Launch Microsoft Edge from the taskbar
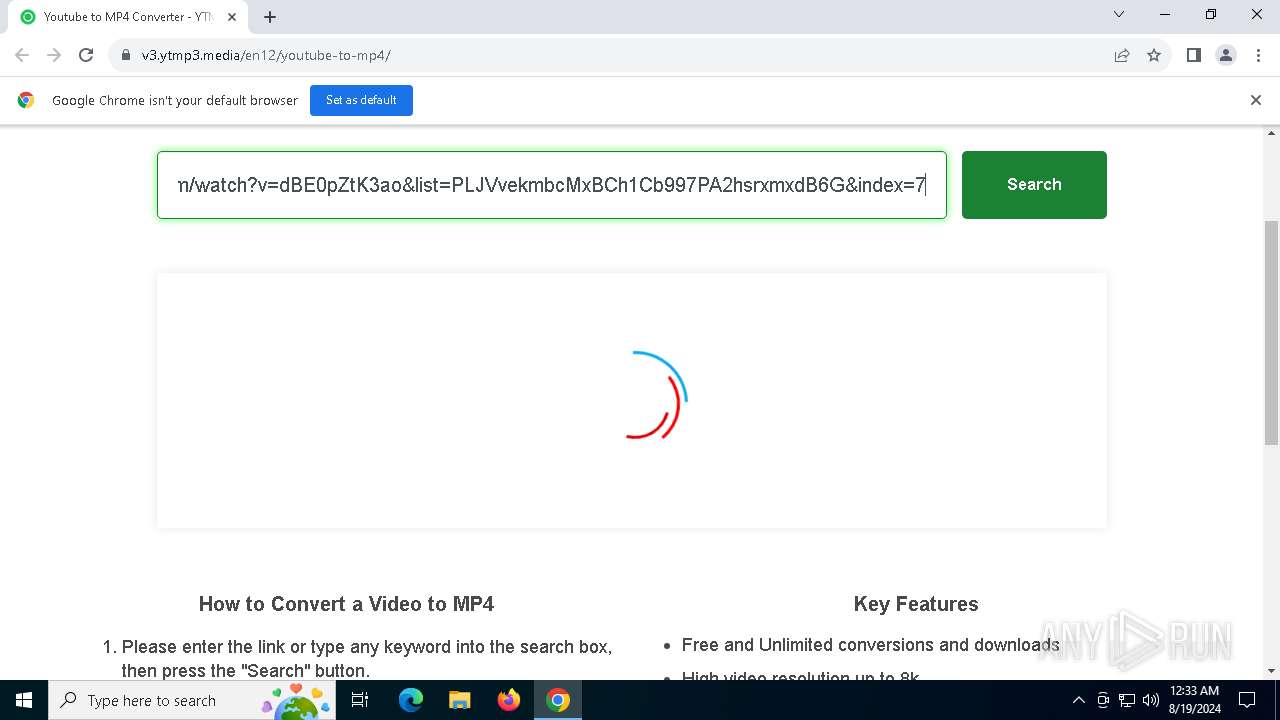This screenshot has height=720, width=1280. tap(411, 700)
